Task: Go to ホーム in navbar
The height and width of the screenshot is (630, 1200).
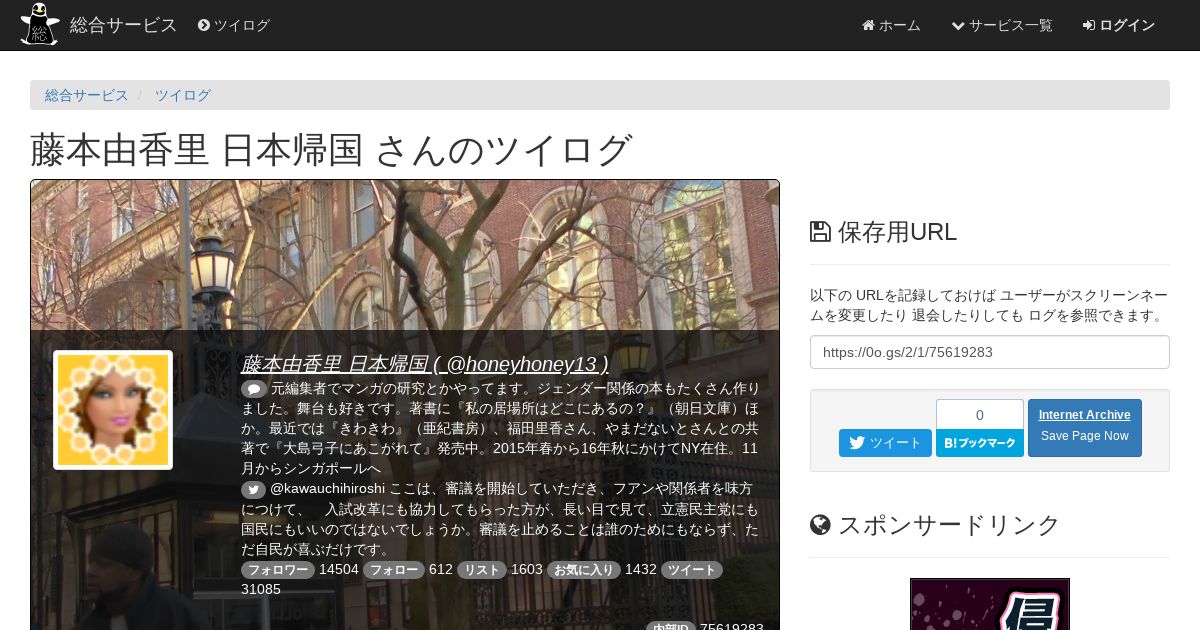Action: [891, 25]
